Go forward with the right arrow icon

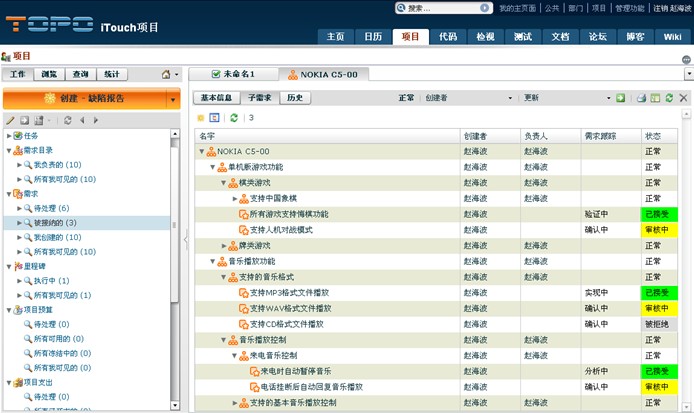[96, 120]
